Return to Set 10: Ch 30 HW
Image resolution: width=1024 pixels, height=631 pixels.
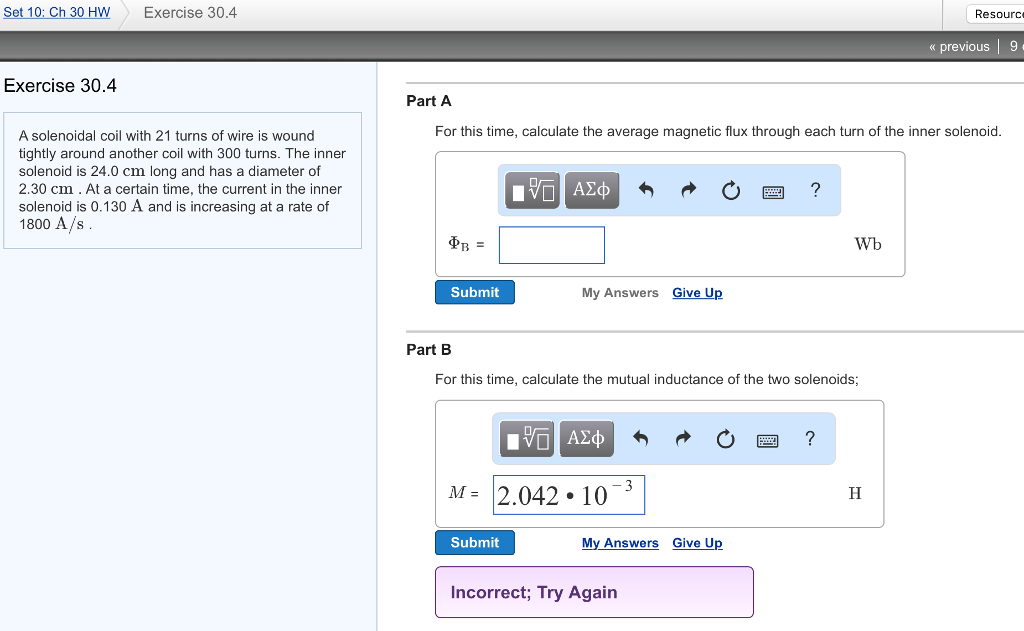coord(56,12)
